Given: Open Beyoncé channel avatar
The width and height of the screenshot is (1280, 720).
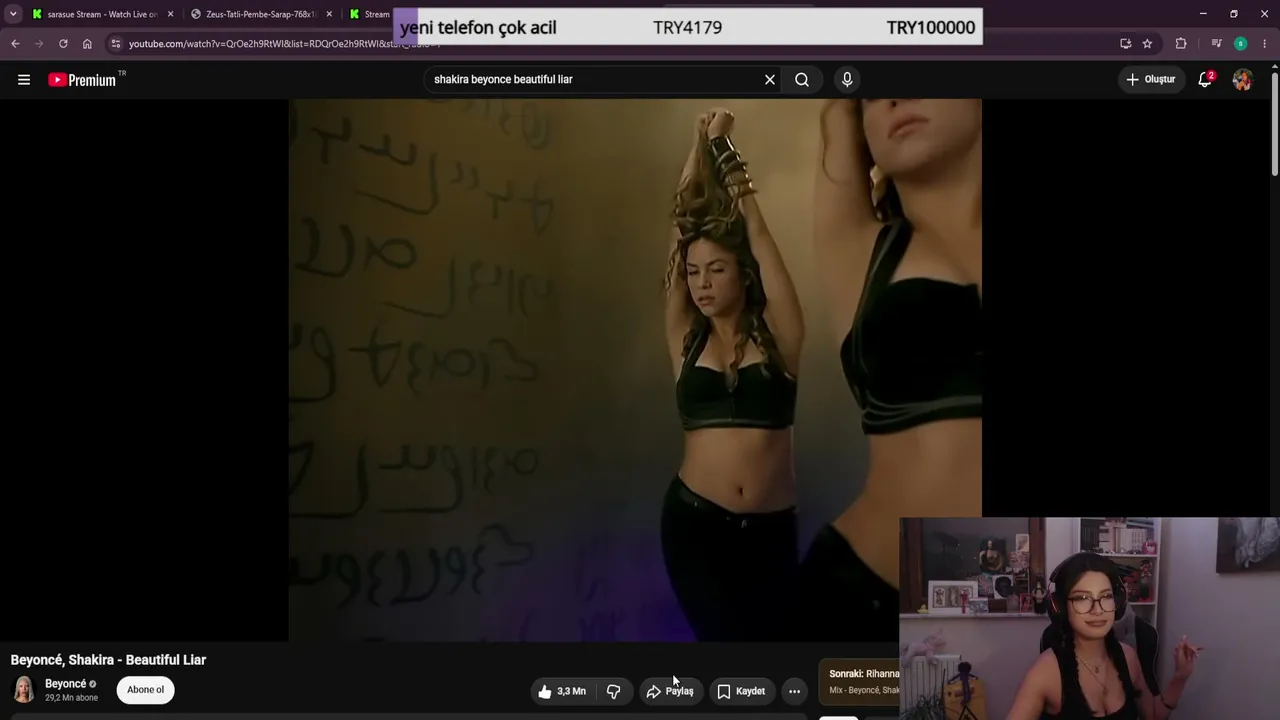Looking at the screenshot, I should [x=24, y=690].
